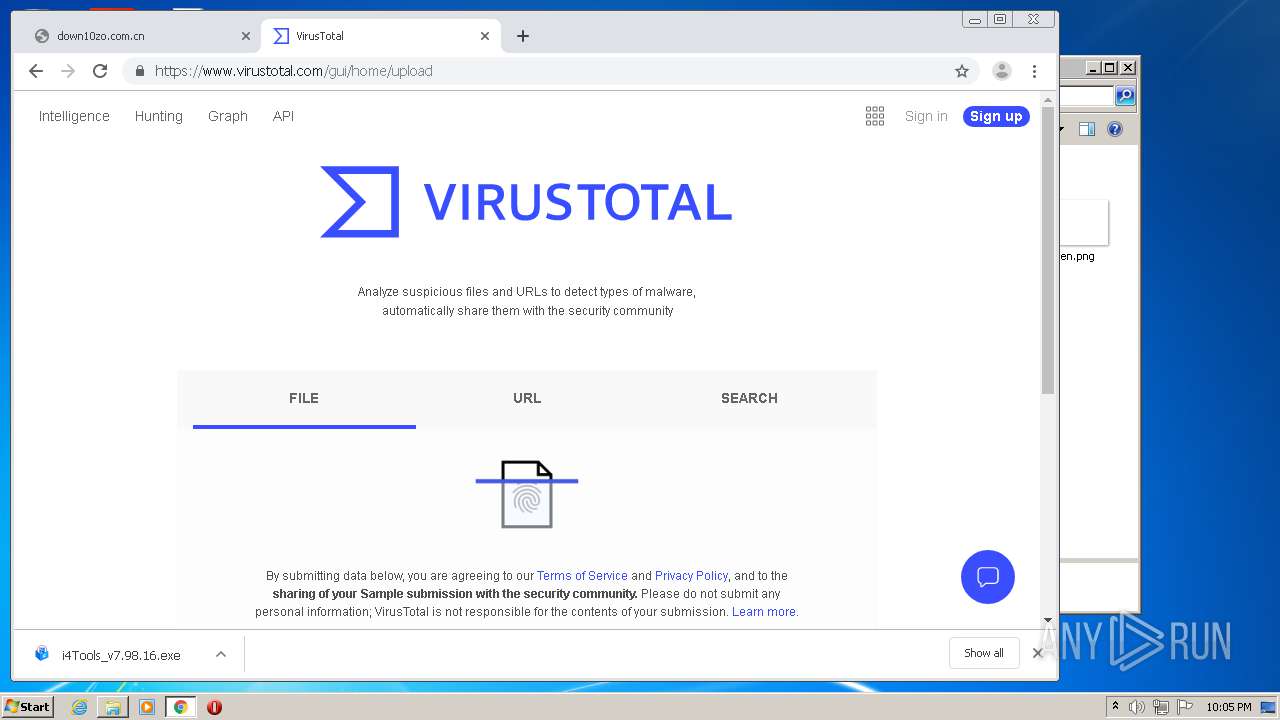1280x720 pixels.
Task: Click the browser forward arrow
Action: coord(68,71)
